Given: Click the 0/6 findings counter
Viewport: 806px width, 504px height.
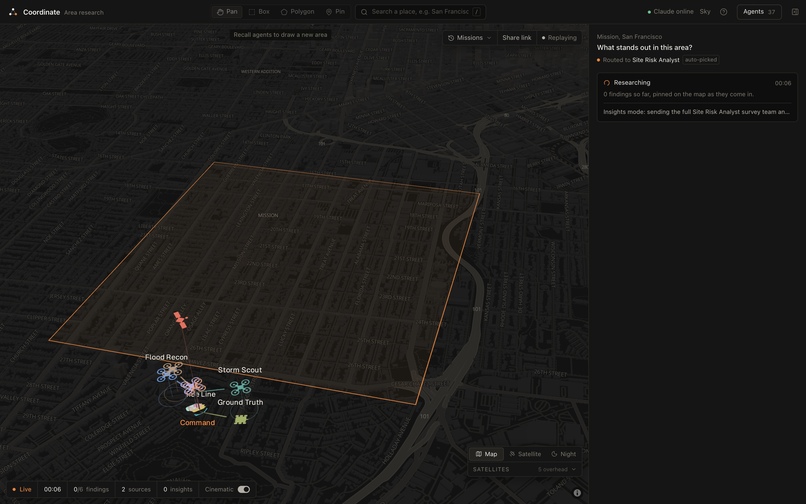Looking at the screenshot, I should (x=91, y=489).
